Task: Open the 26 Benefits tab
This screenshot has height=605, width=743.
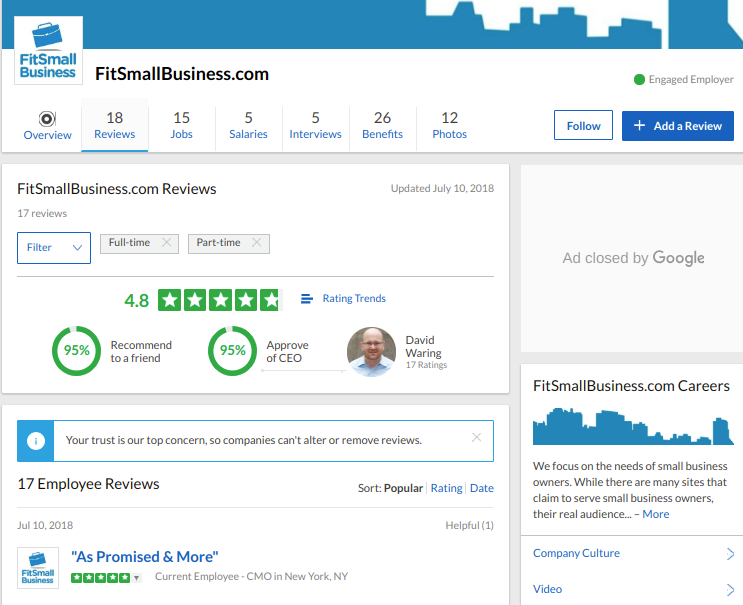Action: coord(382,126)
